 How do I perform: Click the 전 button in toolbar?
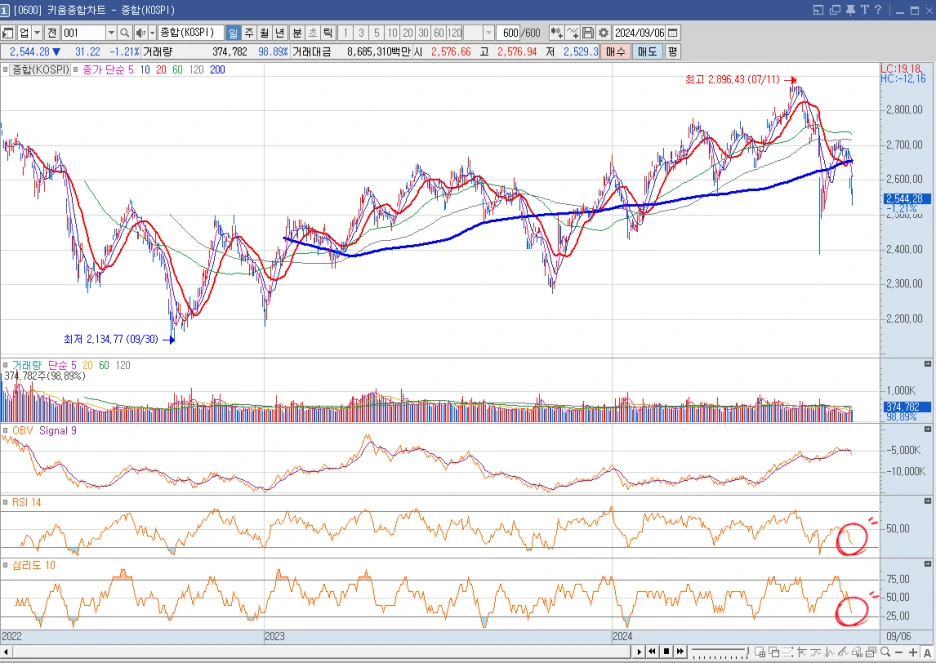point(52,33)
